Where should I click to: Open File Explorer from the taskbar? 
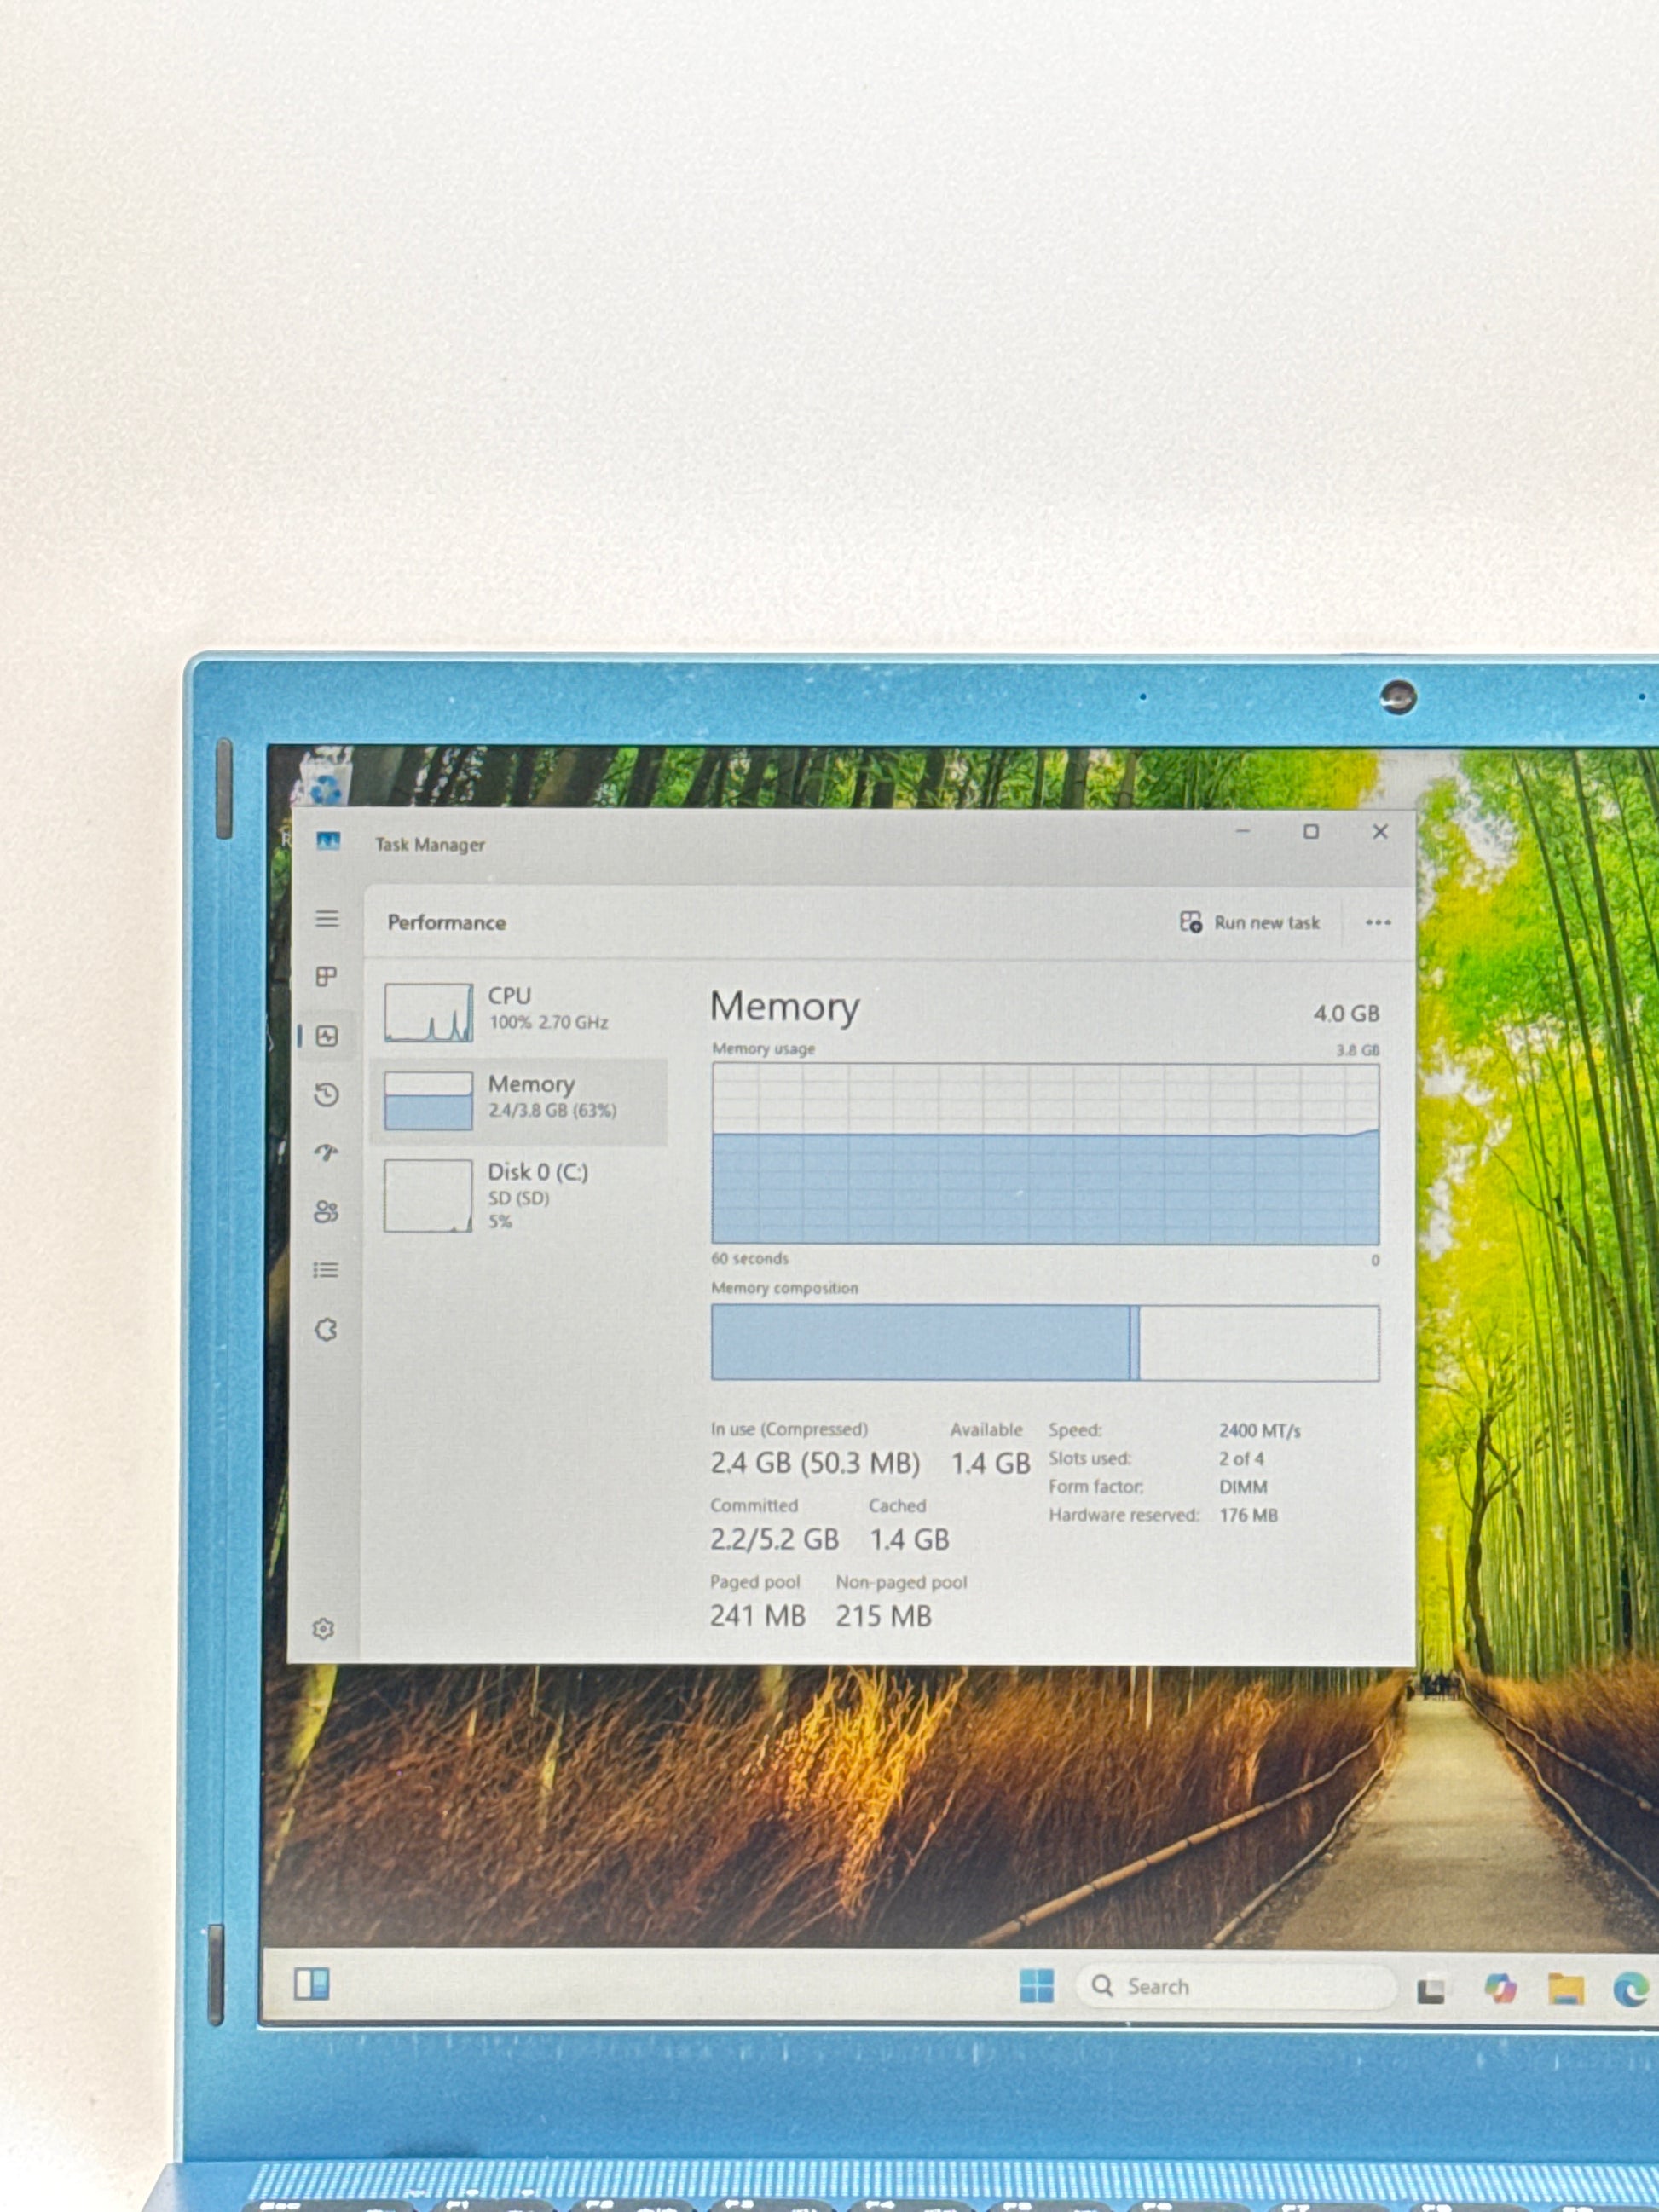(x=1566, y=1988)
